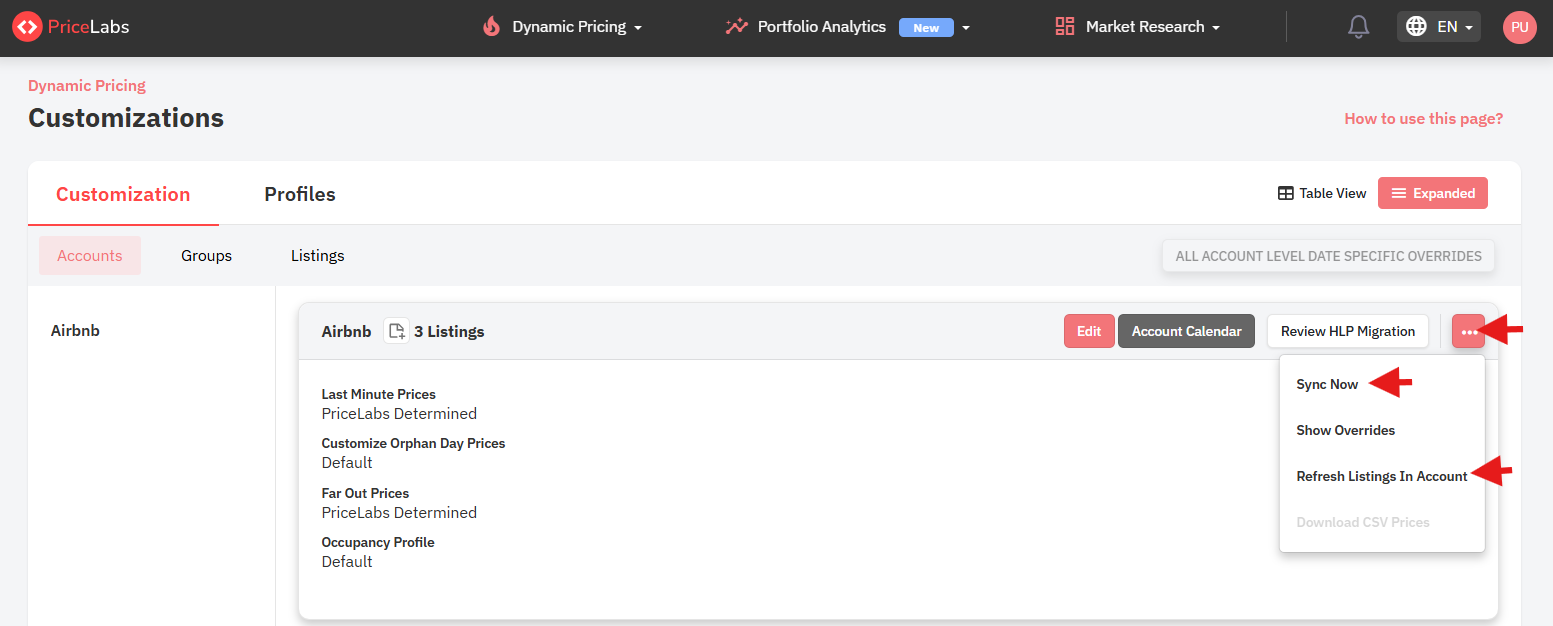
Task: Open the How to use this page link
Action: click(x=1423, y=118)
